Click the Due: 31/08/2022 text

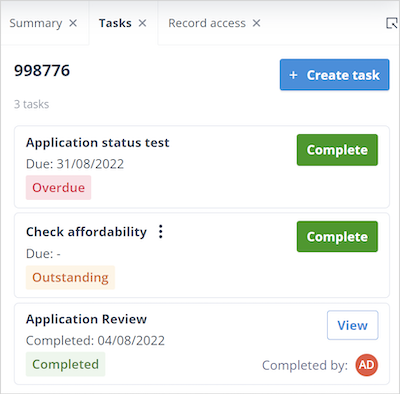click(x=75, y=164)
